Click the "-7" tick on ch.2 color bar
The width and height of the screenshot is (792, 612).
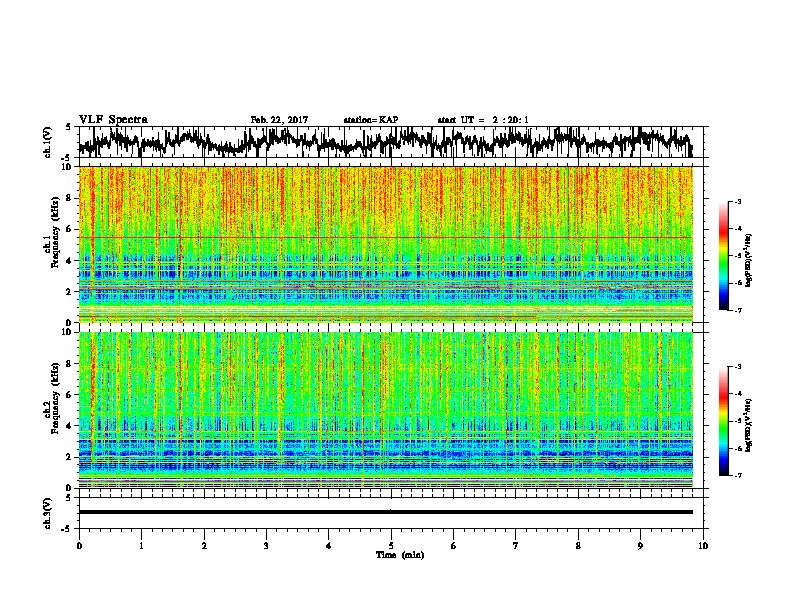[738, 476]
